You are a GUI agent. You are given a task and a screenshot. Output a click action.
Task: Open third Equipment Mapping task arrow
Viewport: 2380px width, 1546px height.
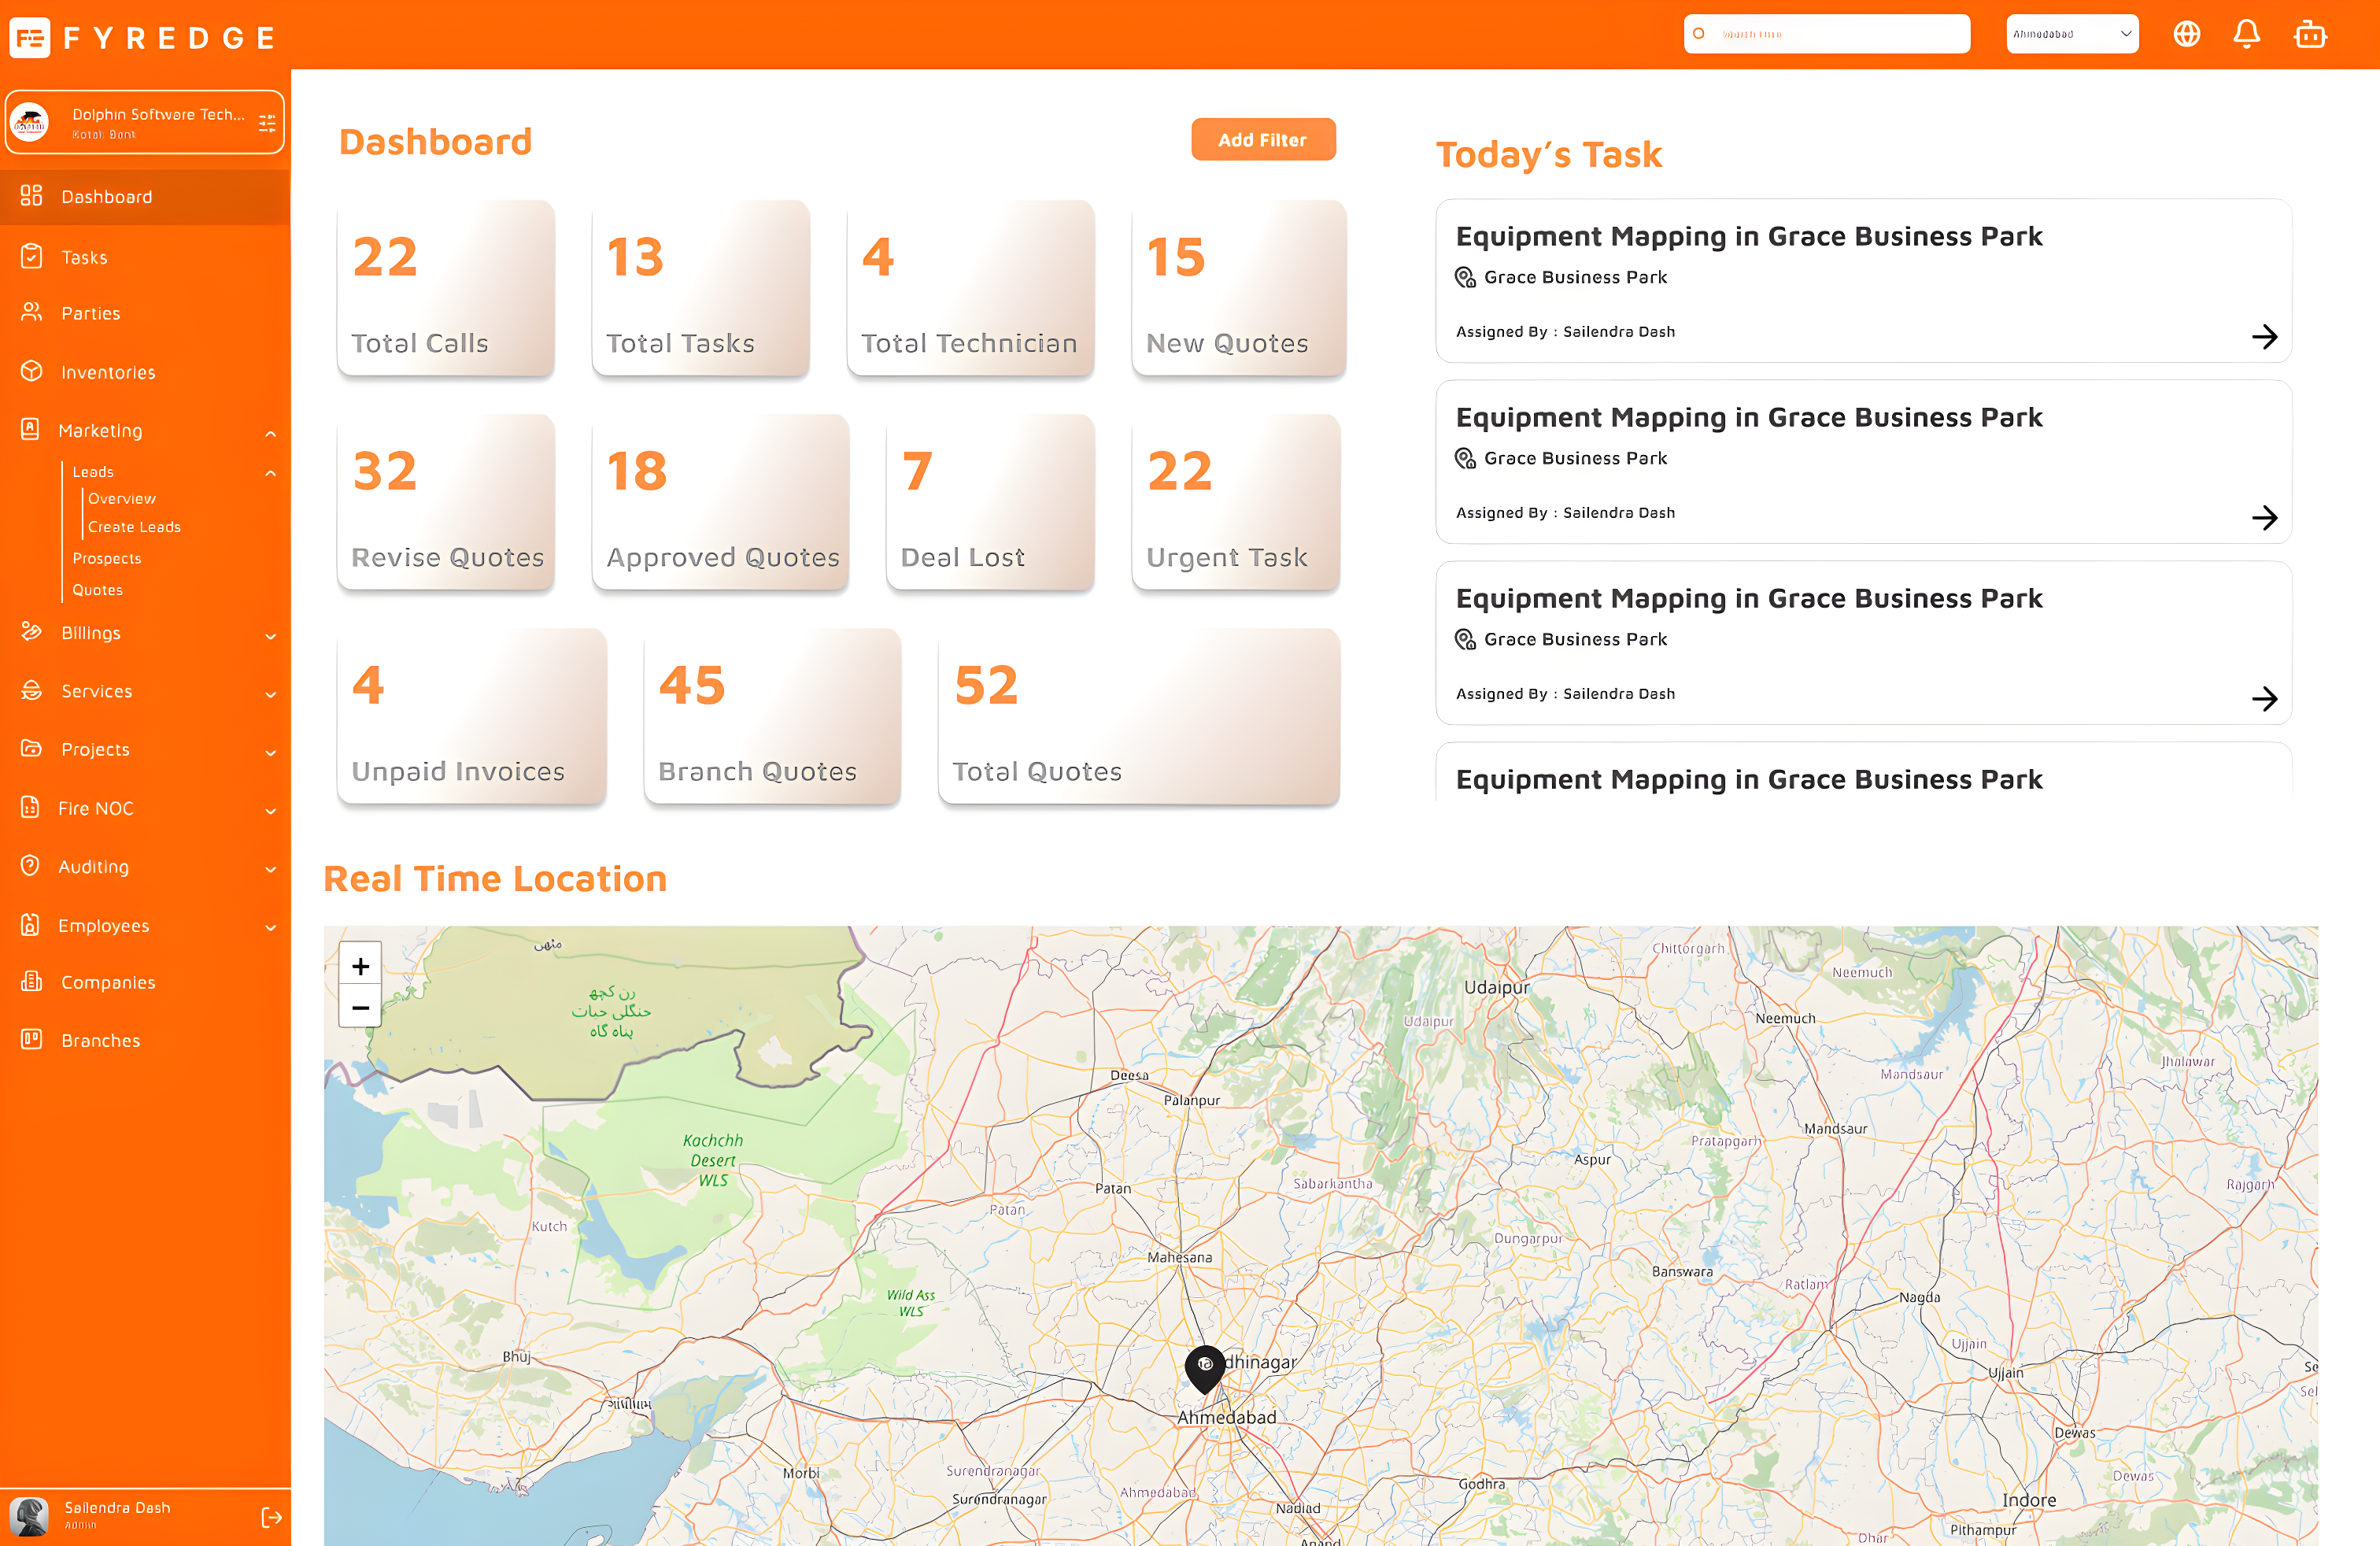click(2264, 699)
